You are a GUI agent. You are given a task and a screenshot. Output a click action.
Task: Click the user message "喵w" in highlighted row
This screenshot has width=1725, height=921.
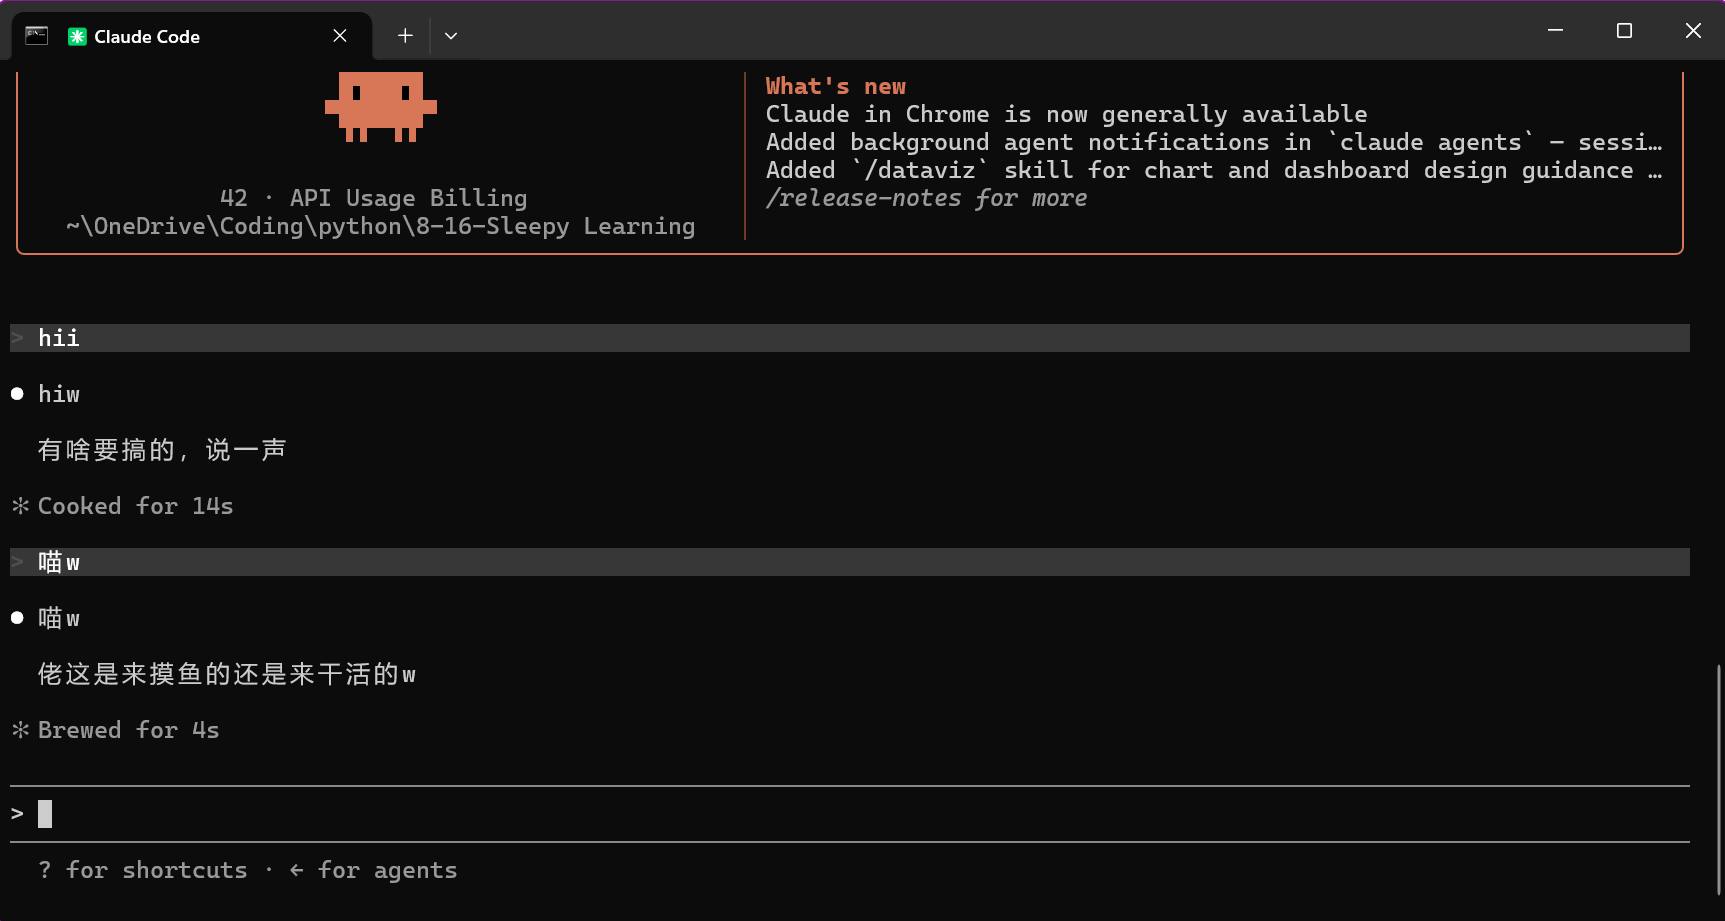(59, 562)
